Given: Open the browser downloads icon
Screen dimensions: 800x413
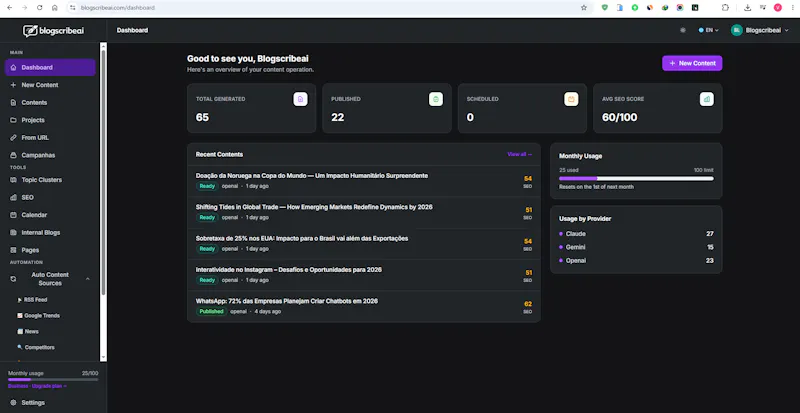Looking at the screenshot, I should click(x=747, y=8).
